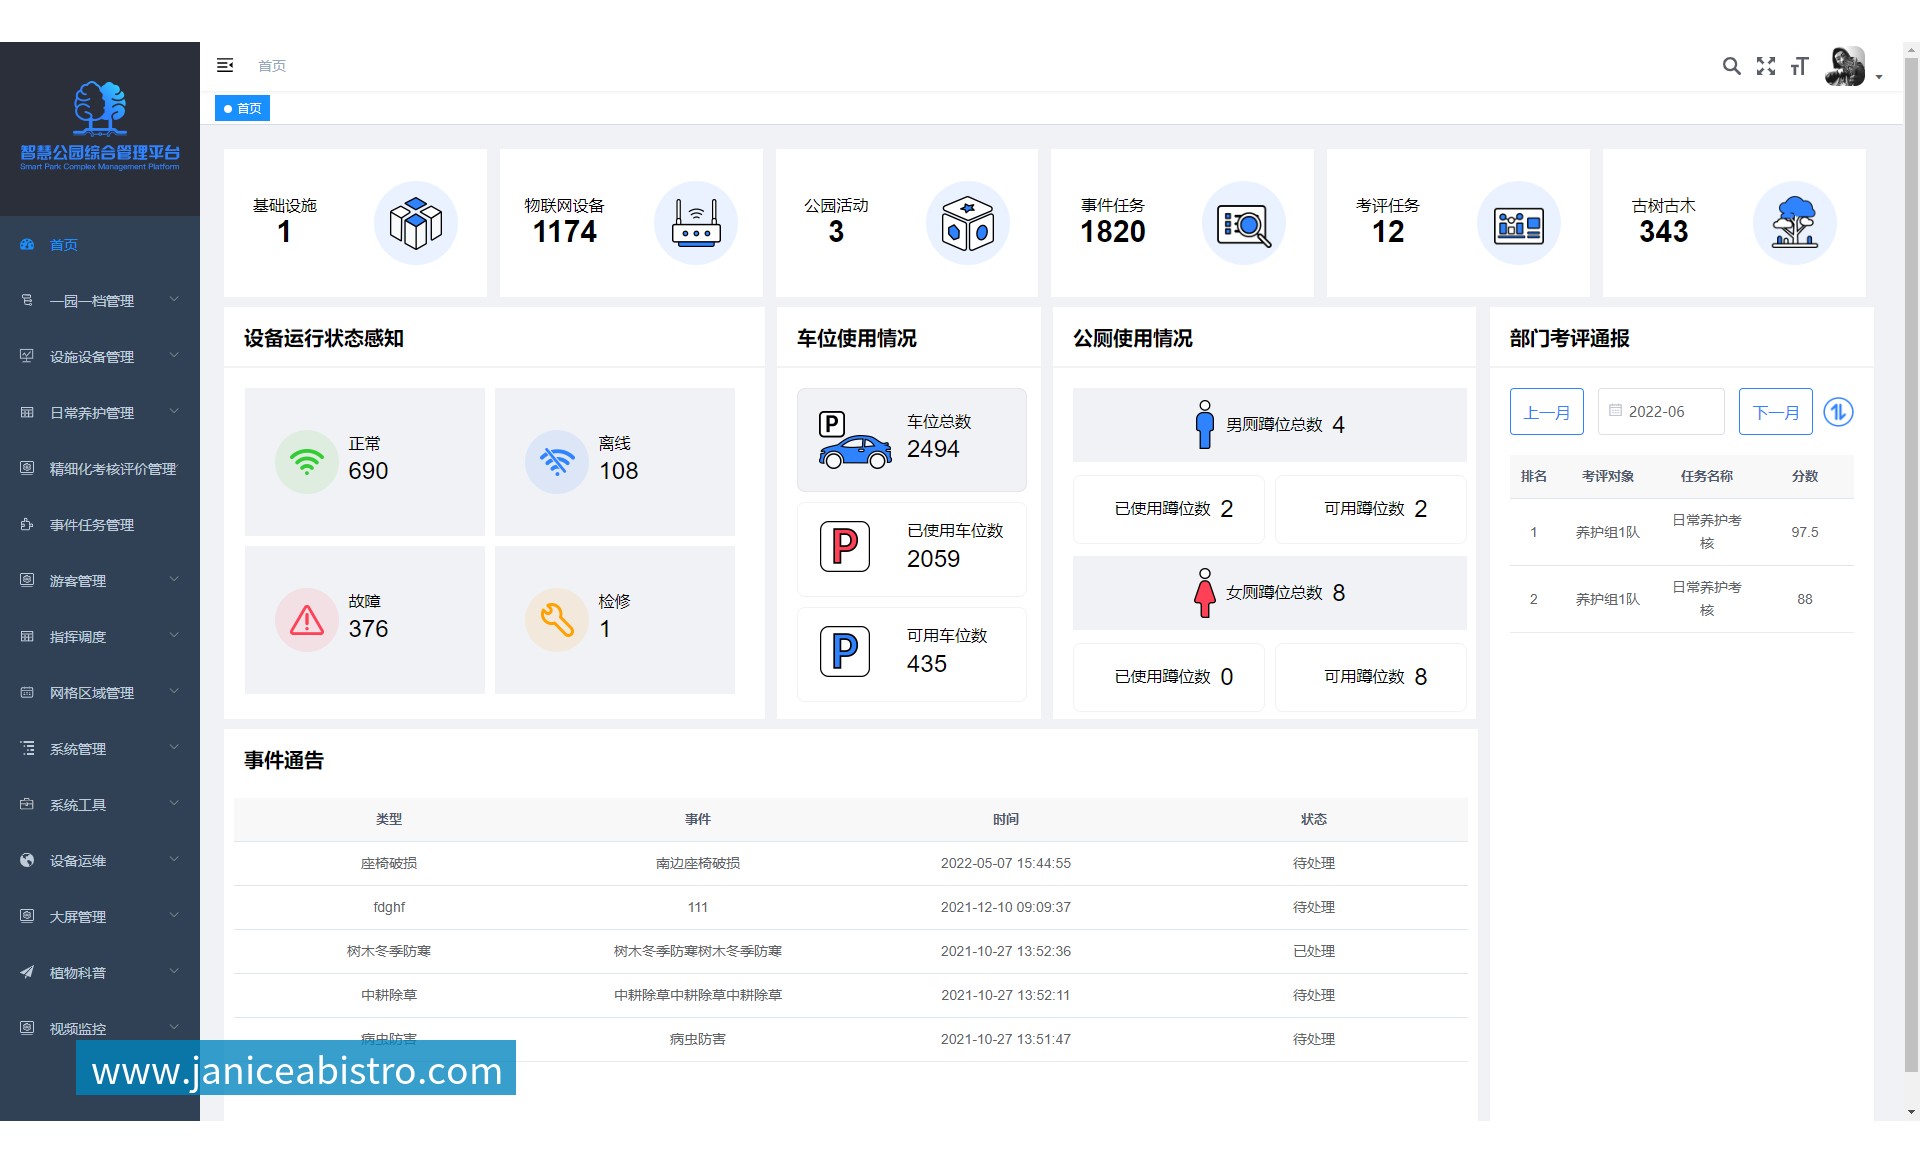Expand 设施设备管理 menu
Image resolution: width=1920 pixels, height=1163 pixels.
[100, 357]
